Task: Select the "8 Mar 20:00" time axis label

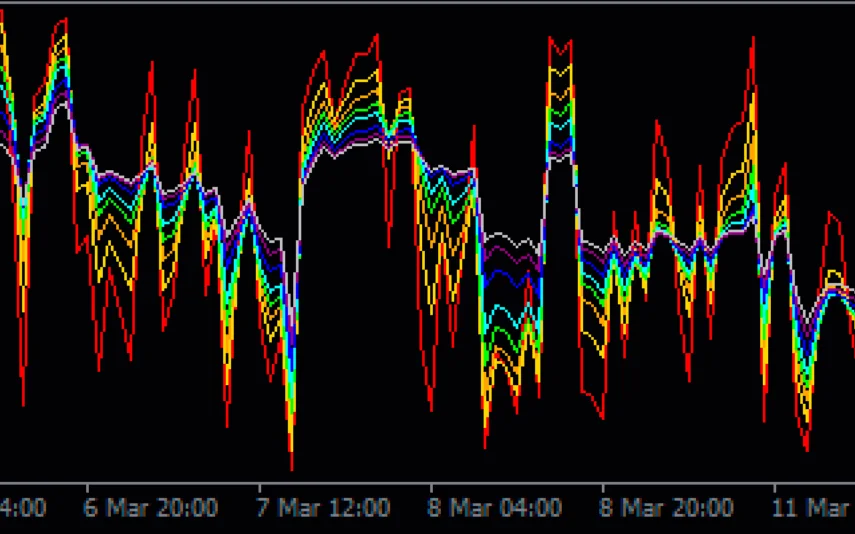Action: tap(667, 508)
